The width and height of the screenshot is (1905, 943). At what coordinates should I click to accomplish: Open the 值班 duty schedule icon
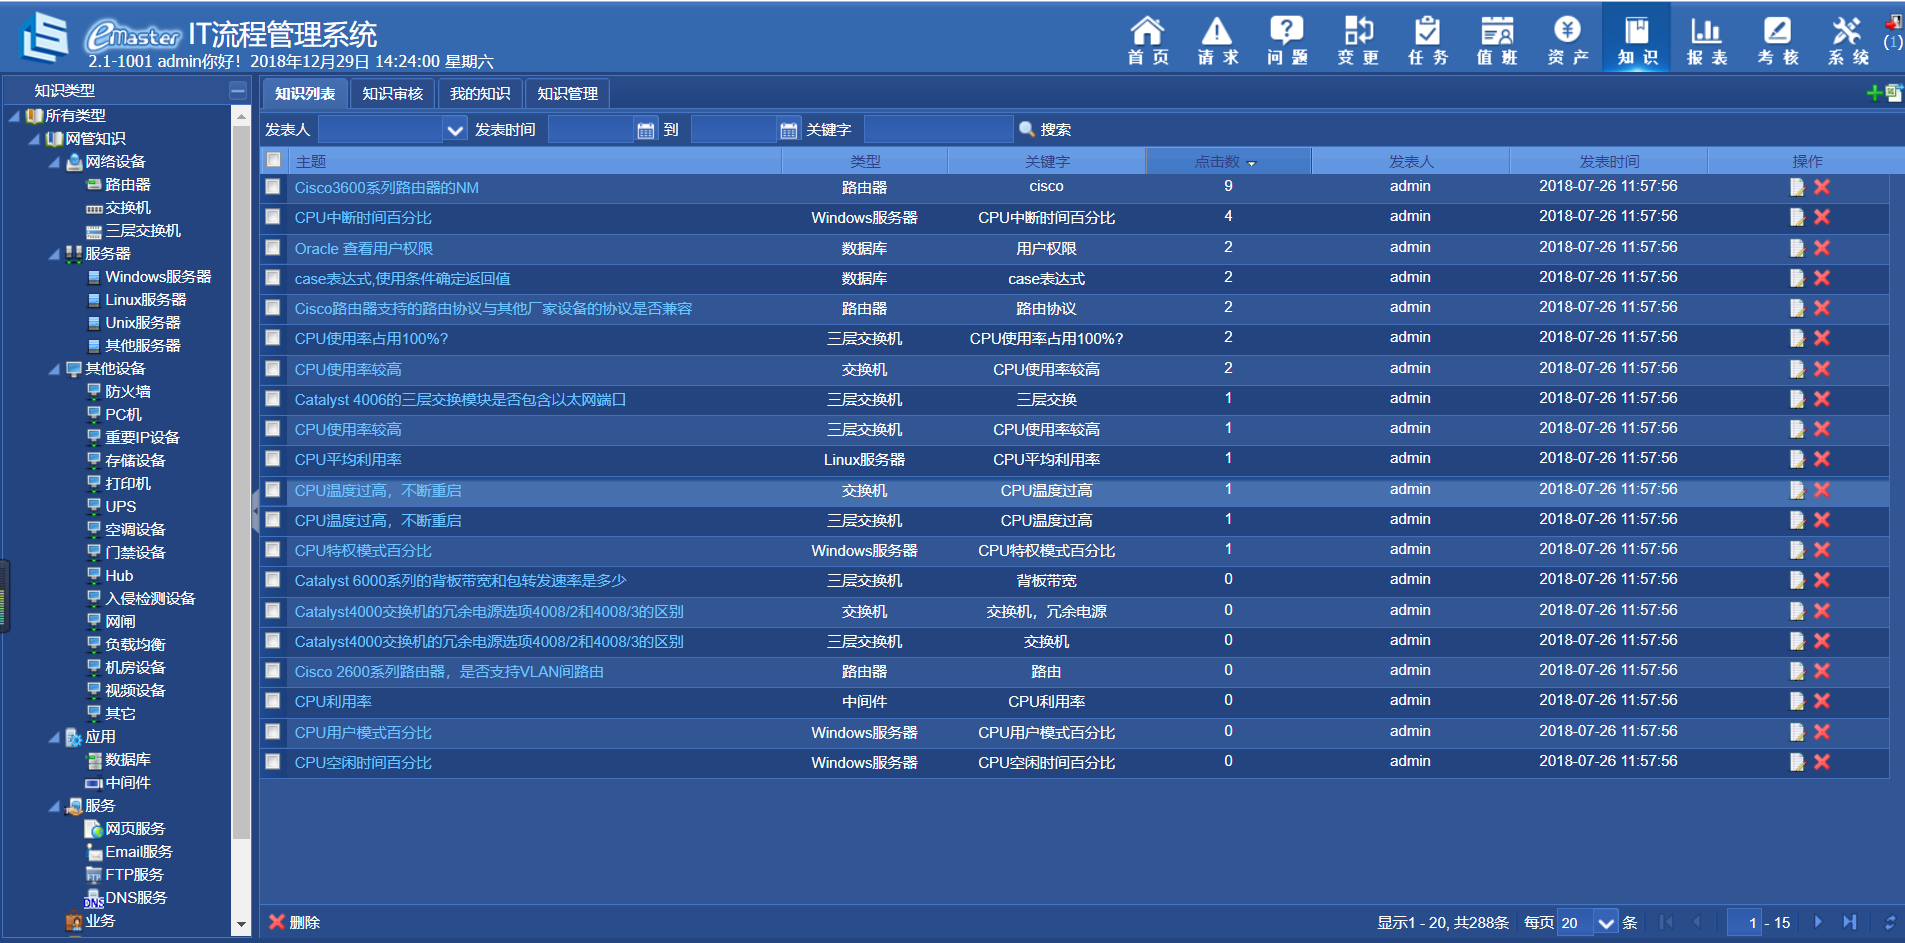(x=1497, y=40)
